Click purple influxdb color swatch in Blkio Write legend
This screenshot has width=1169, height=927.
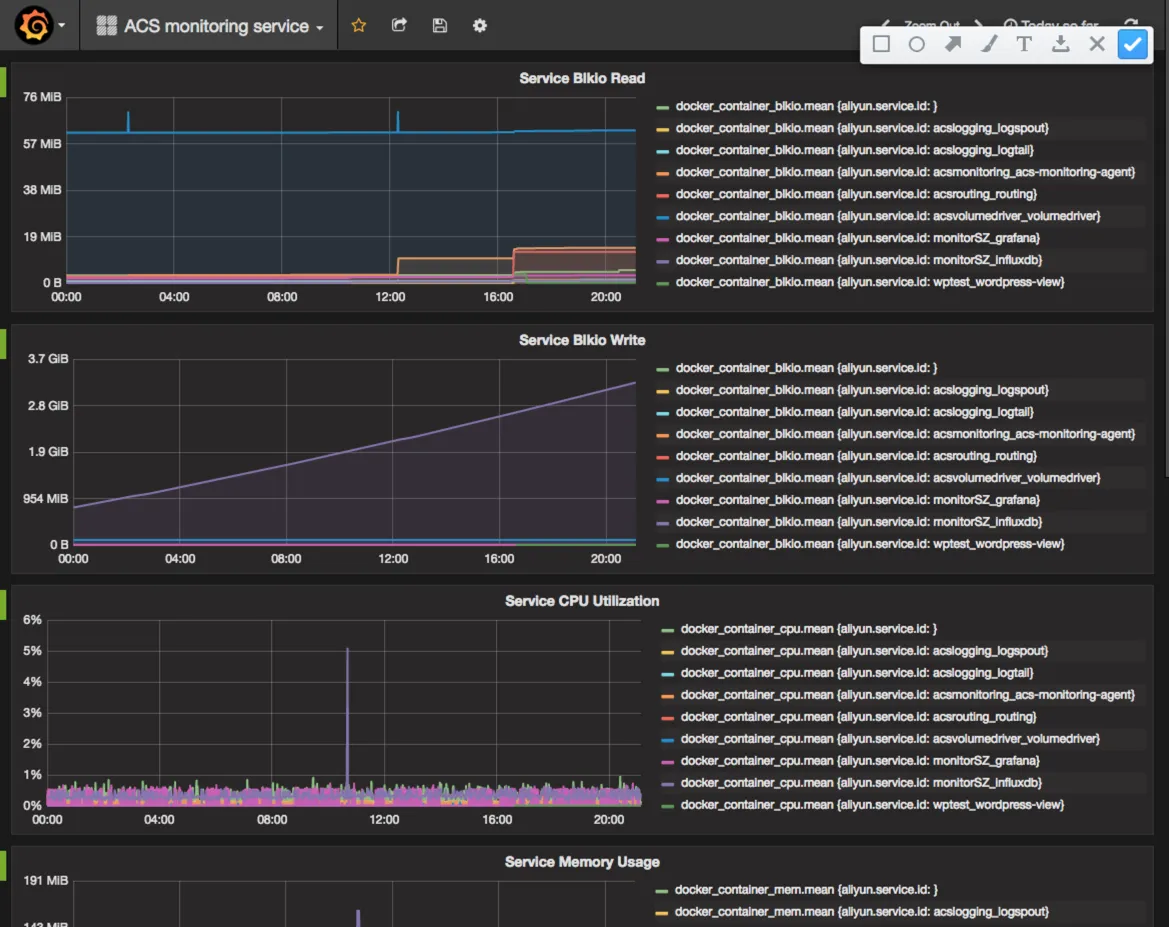pos(663,523)
